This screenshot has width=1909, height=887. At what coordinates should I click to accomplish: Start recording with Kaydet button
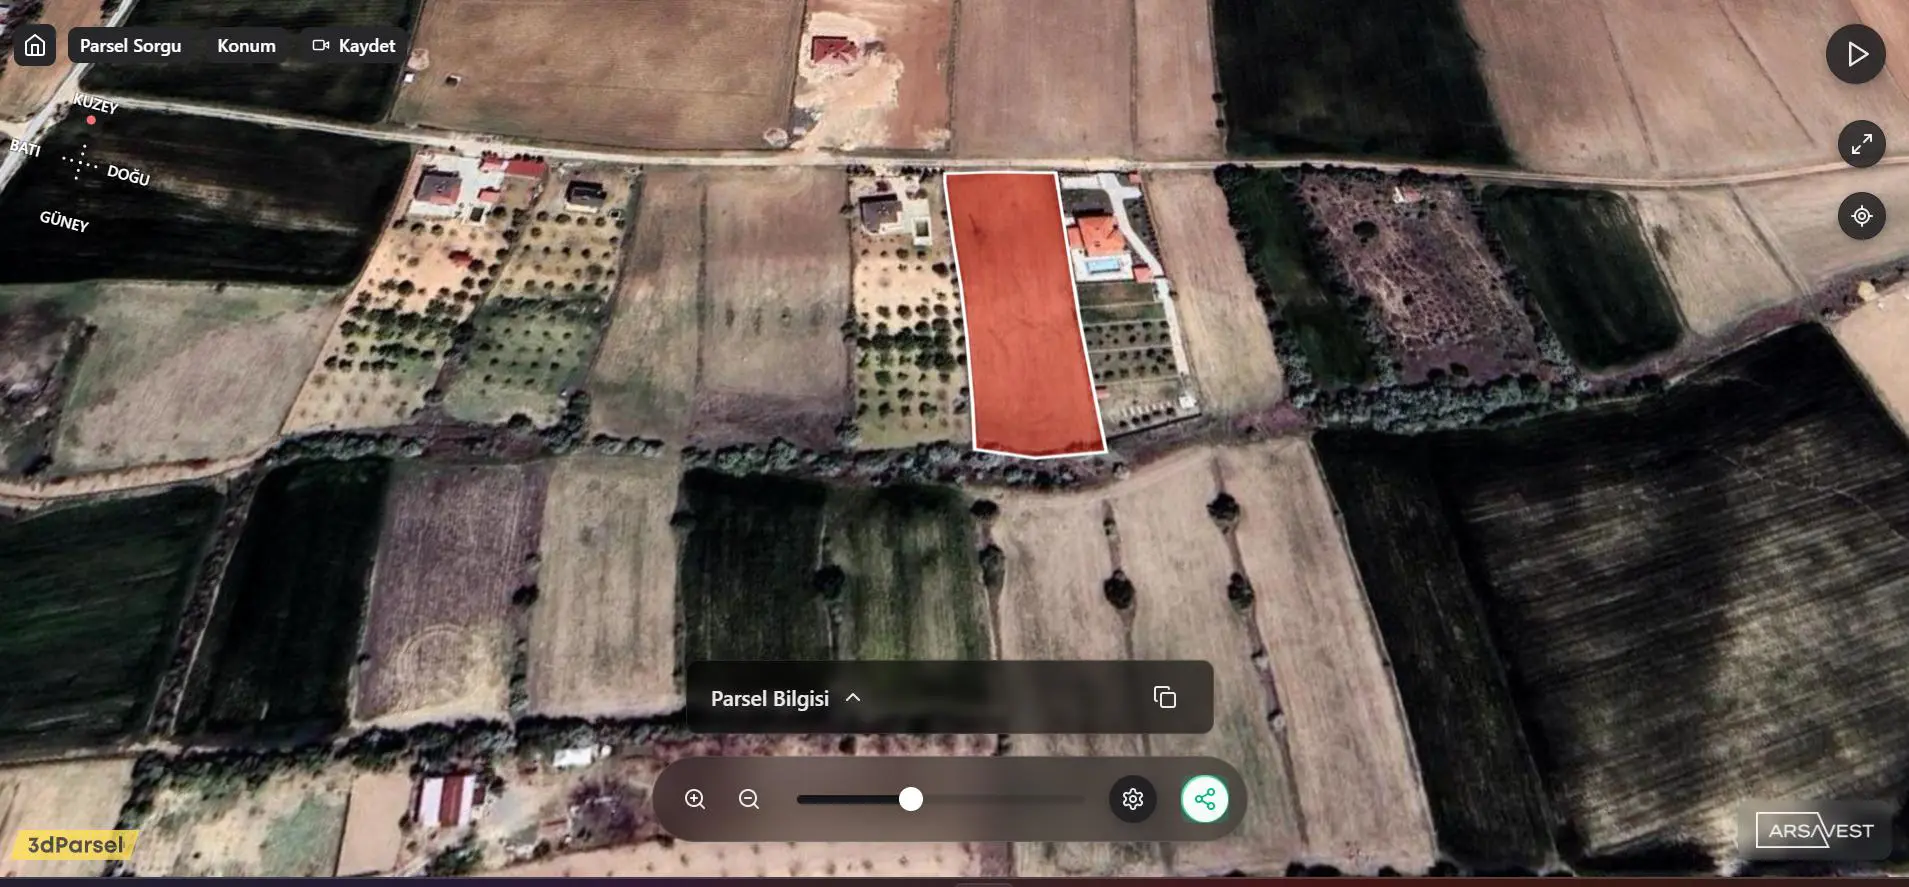coord(354,46)
